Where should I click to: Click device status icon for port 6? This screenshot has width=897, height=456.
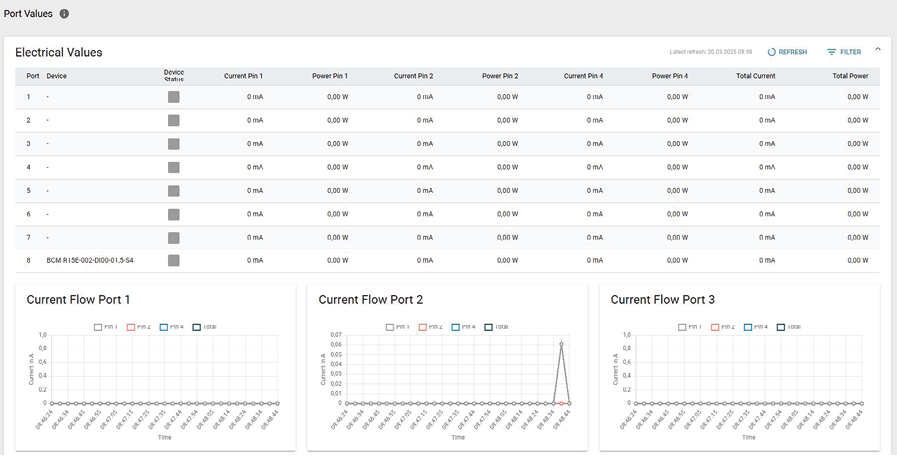pos(174,214)
